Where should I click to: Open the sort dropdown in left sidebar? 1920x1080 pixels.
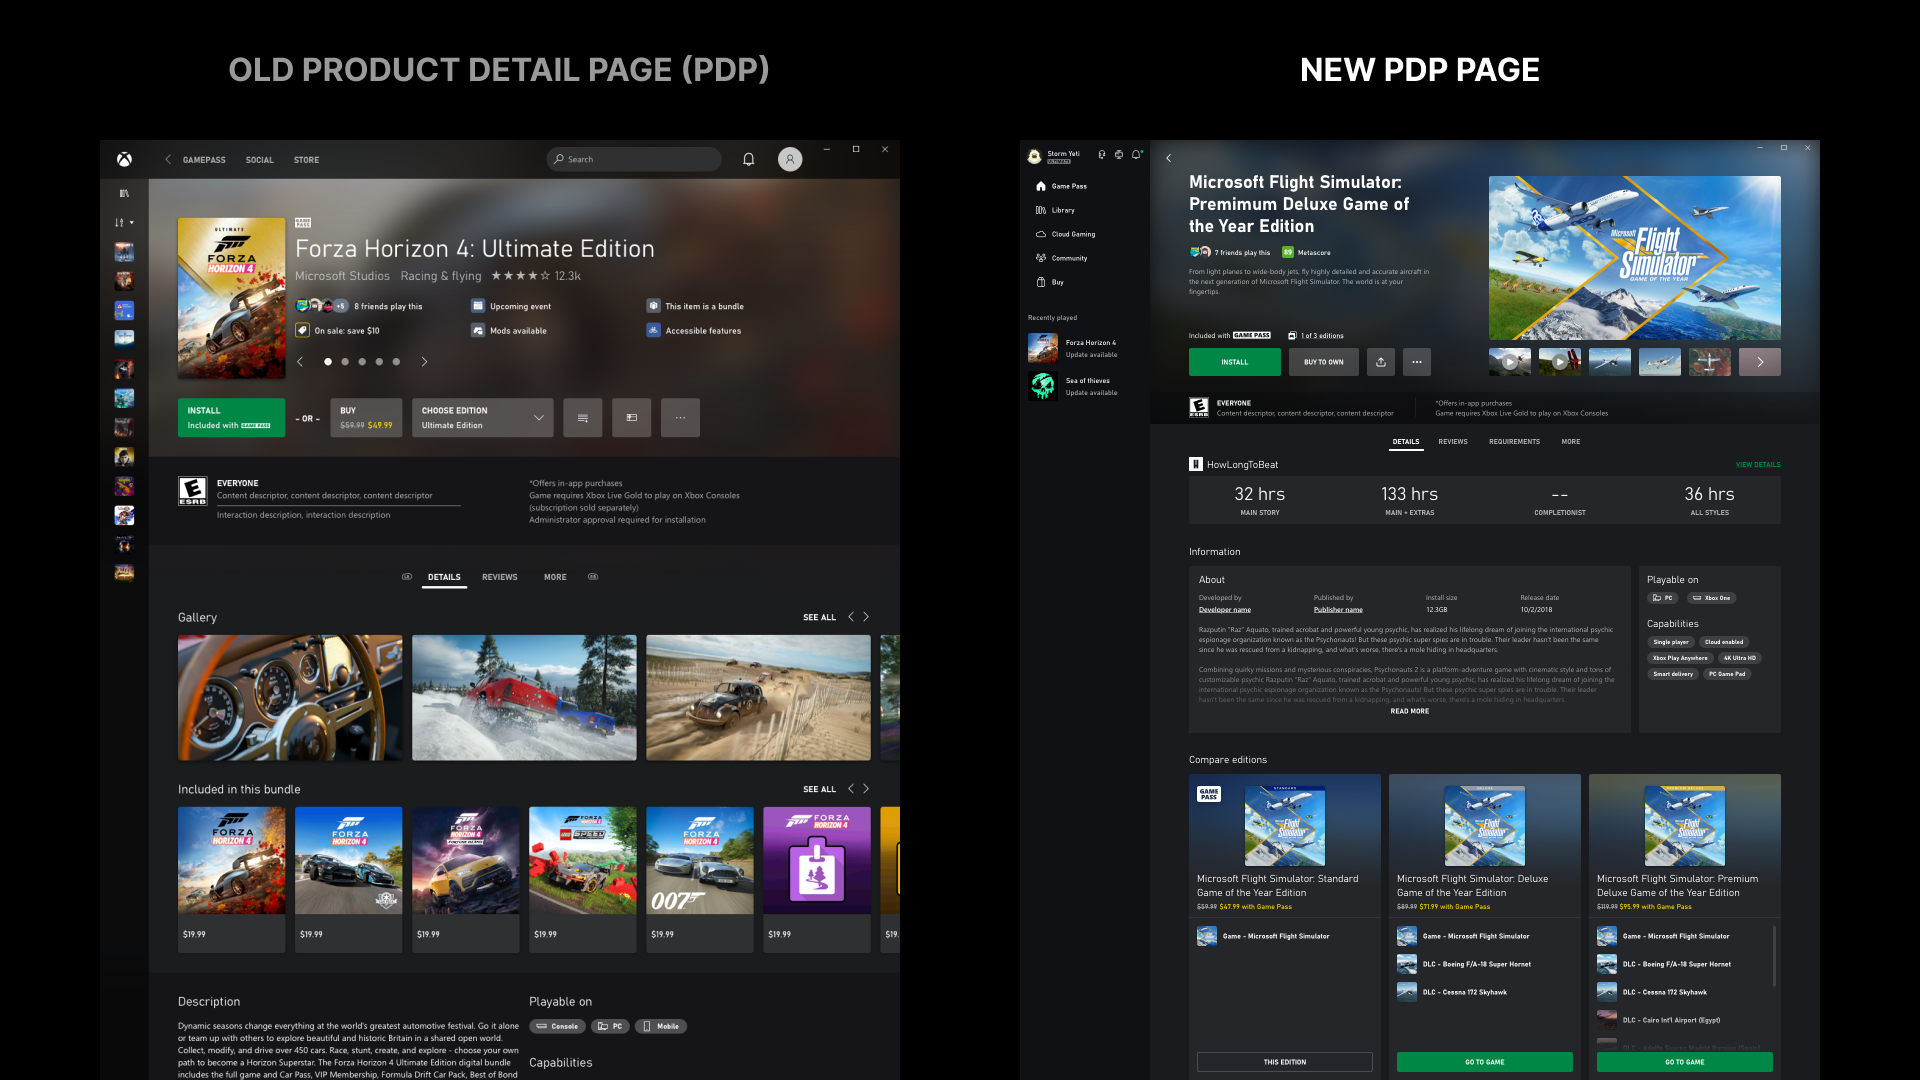(x=124, y=223)
